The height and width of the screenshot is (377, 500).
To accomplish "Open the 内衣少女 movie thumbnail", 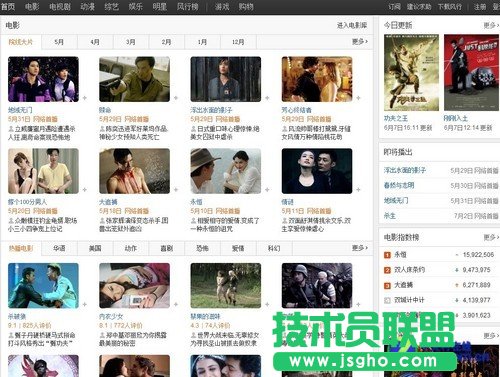I will pos(134,286).
